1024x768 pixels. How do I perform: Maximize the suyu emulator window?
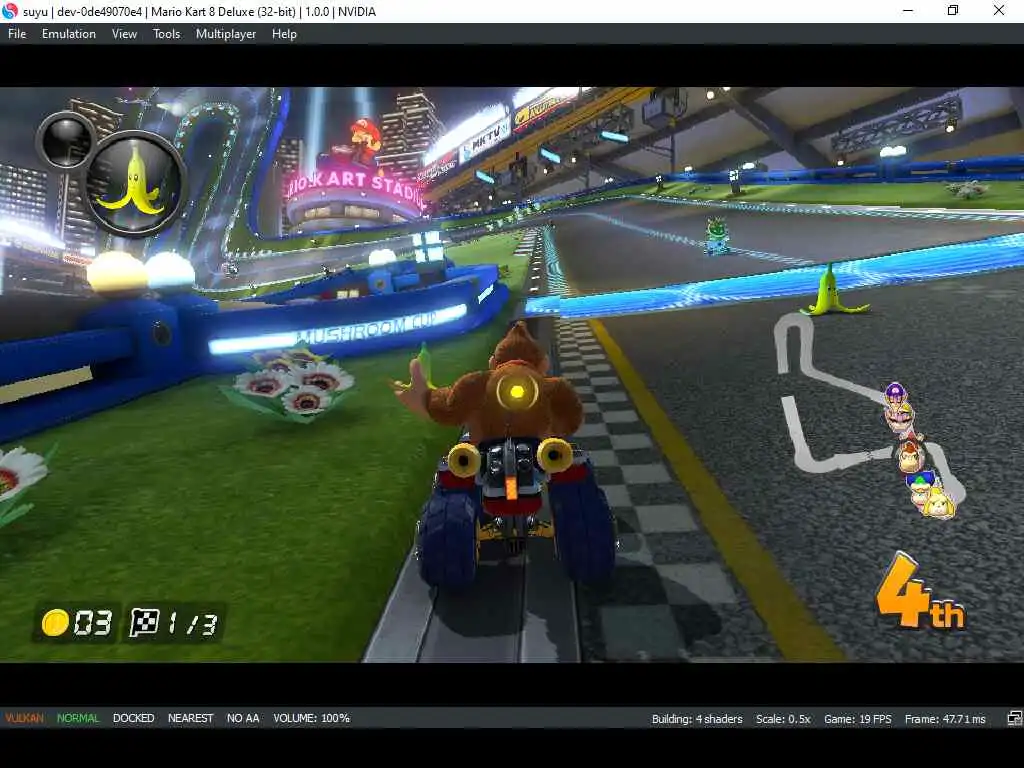pos(953,10)
